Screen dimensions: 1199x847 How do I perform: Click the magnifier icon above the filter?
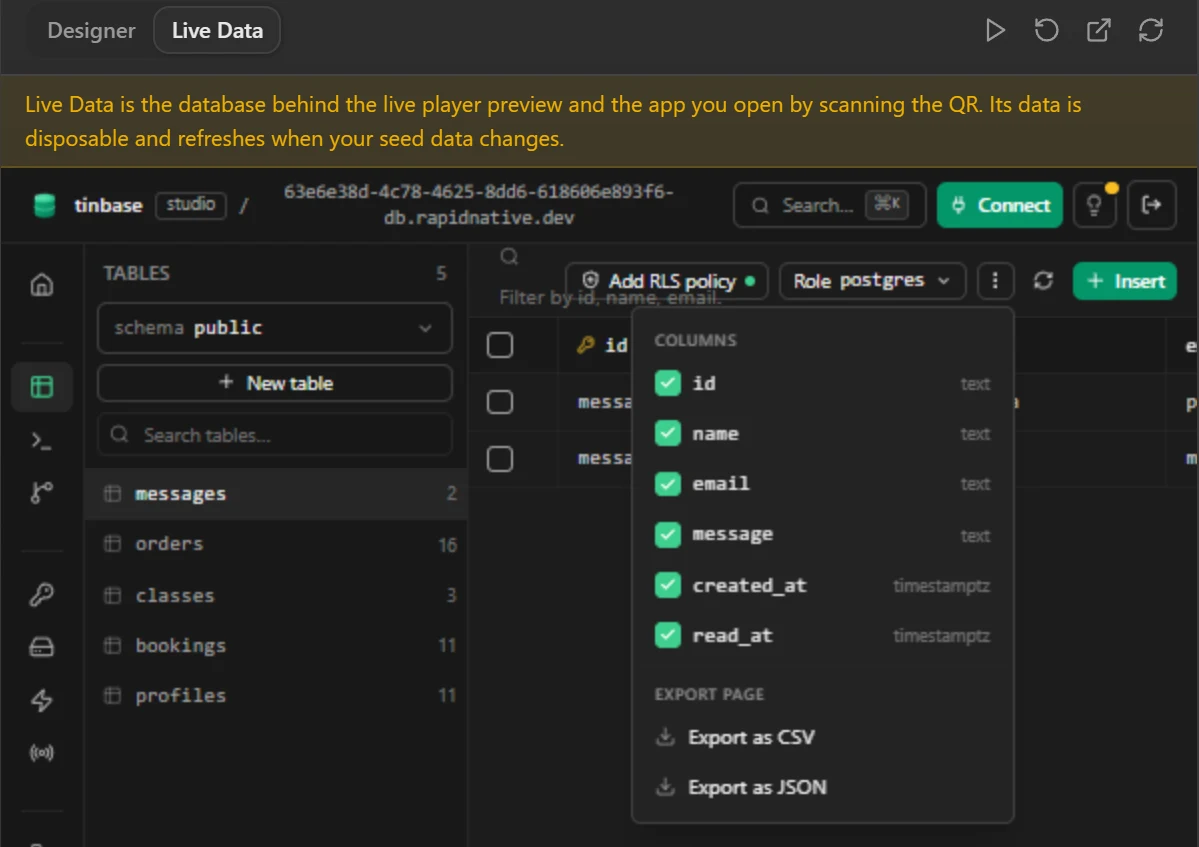point(509,257)
